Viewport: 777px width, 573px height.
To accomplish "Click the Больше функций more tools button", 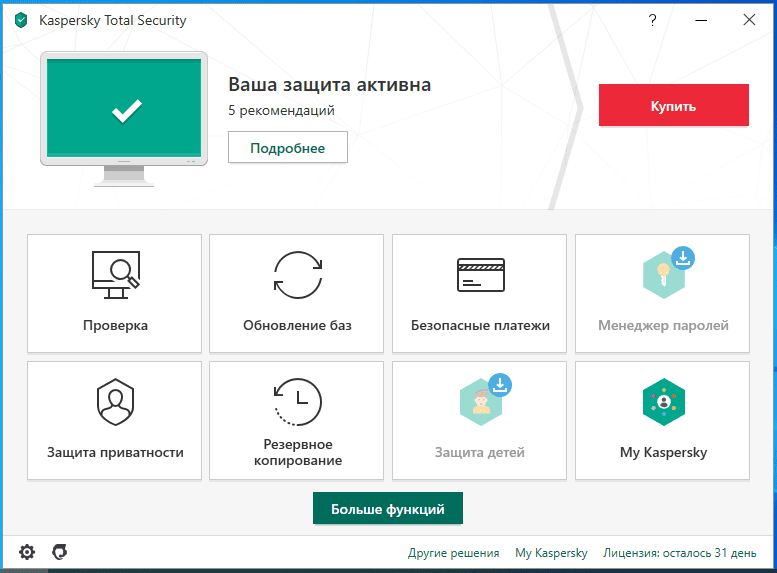I will click(x=388, y=508).
